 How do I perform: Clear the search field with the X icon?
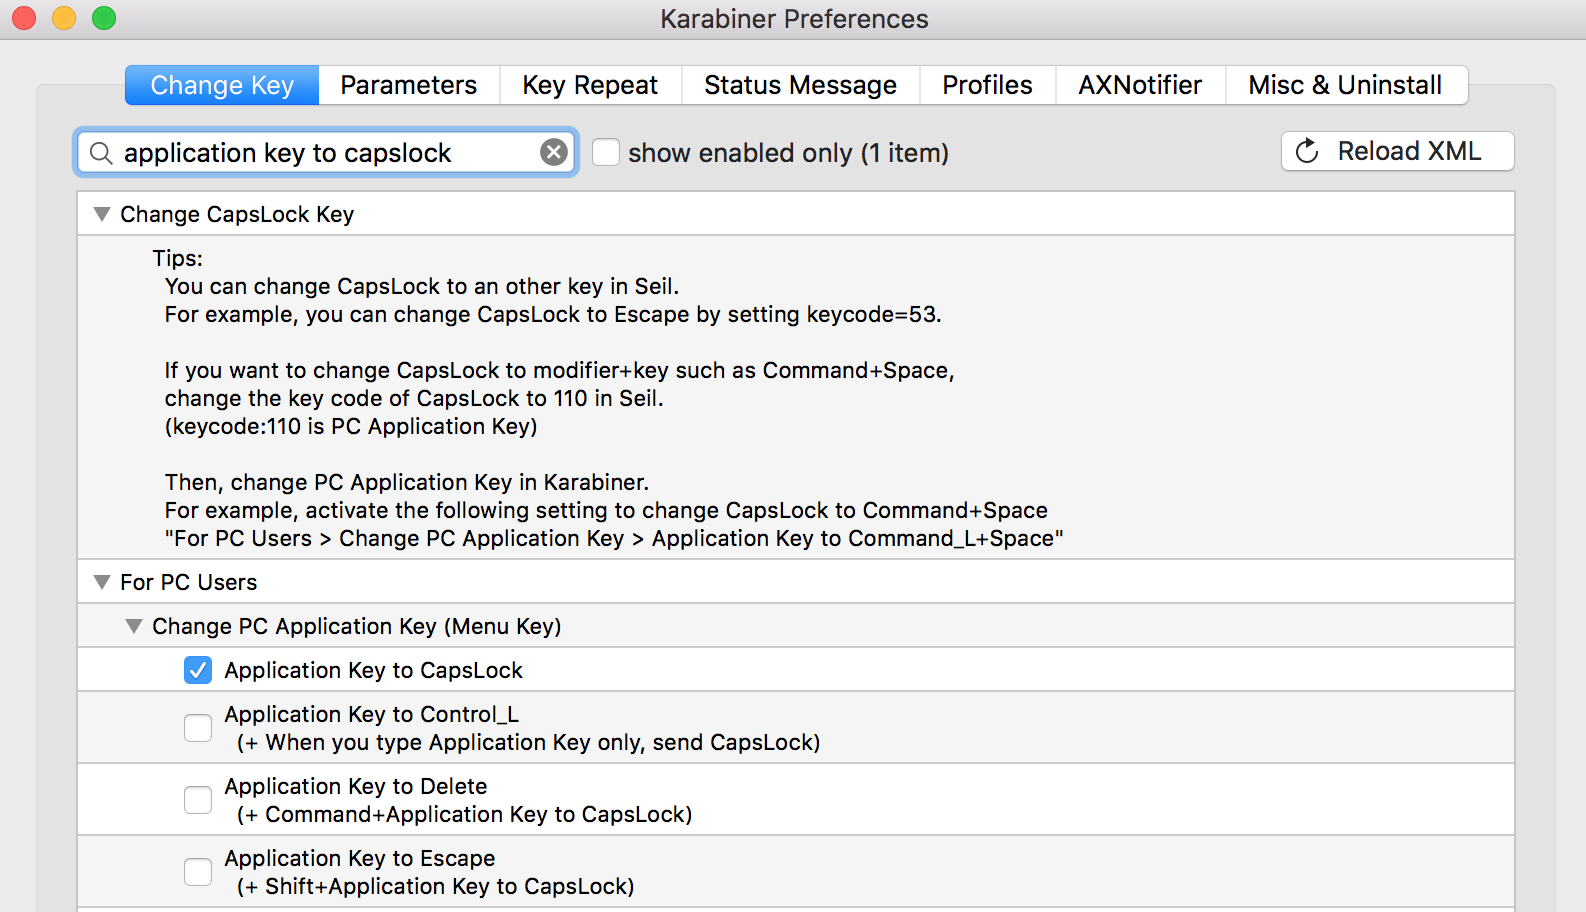pyautogui.click(x=554, y=152)
